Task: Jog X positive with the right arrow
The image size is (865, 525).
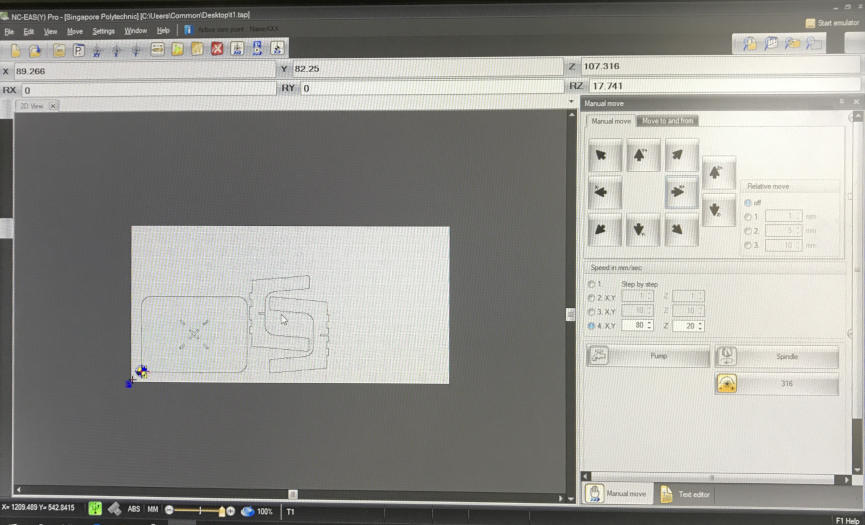Action: (681, 192)
